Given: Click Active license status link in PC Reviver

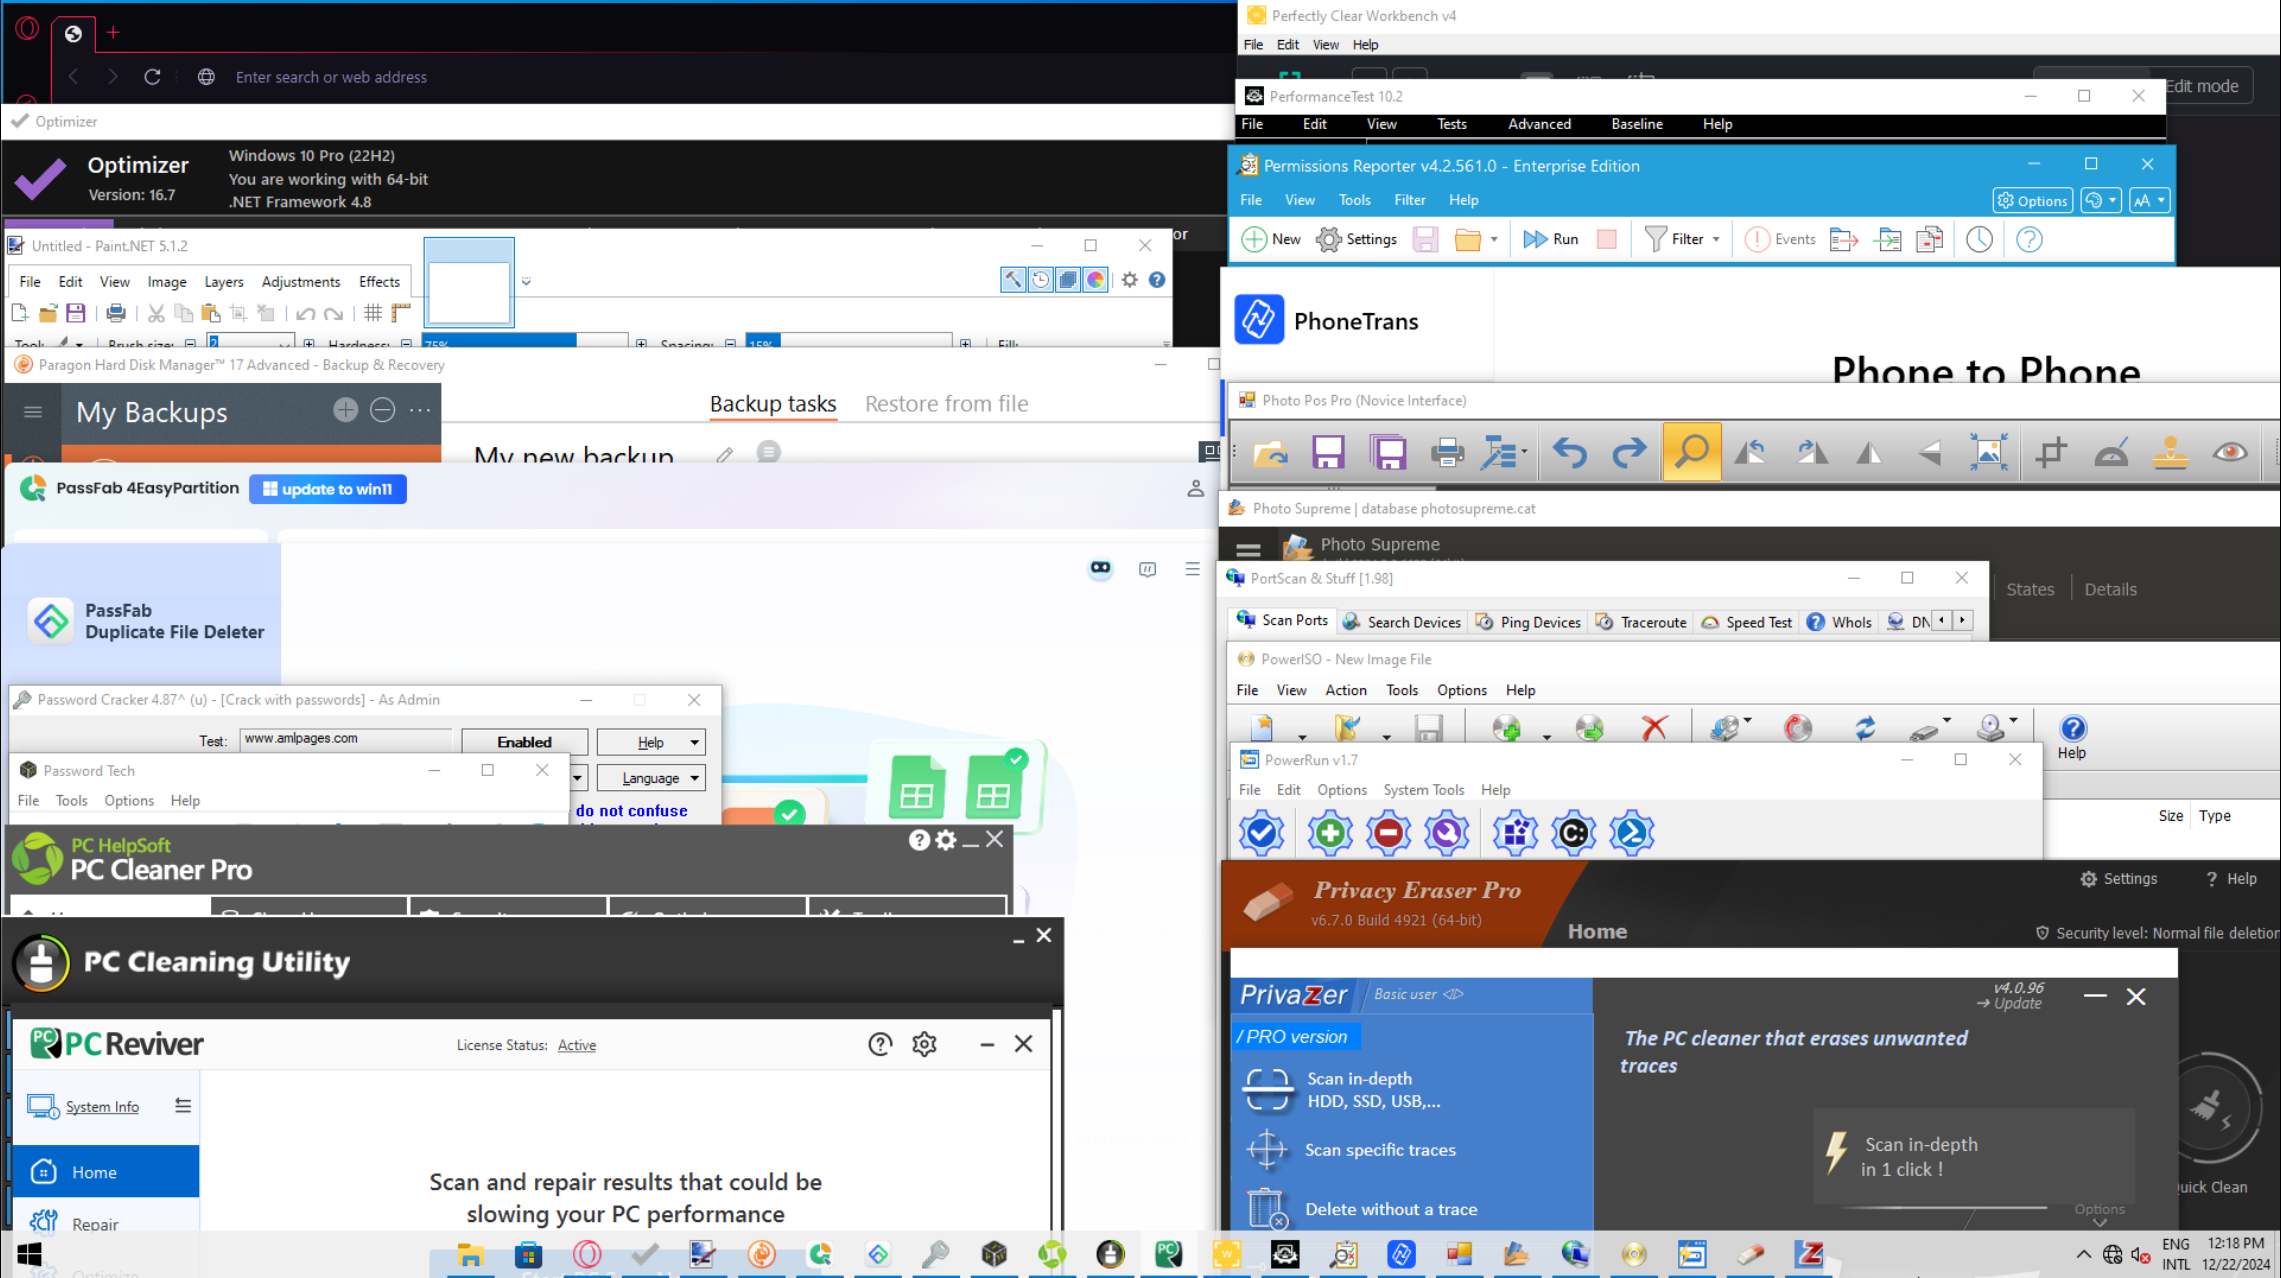Looking at the screenshot, I should tap(577, 1045).
